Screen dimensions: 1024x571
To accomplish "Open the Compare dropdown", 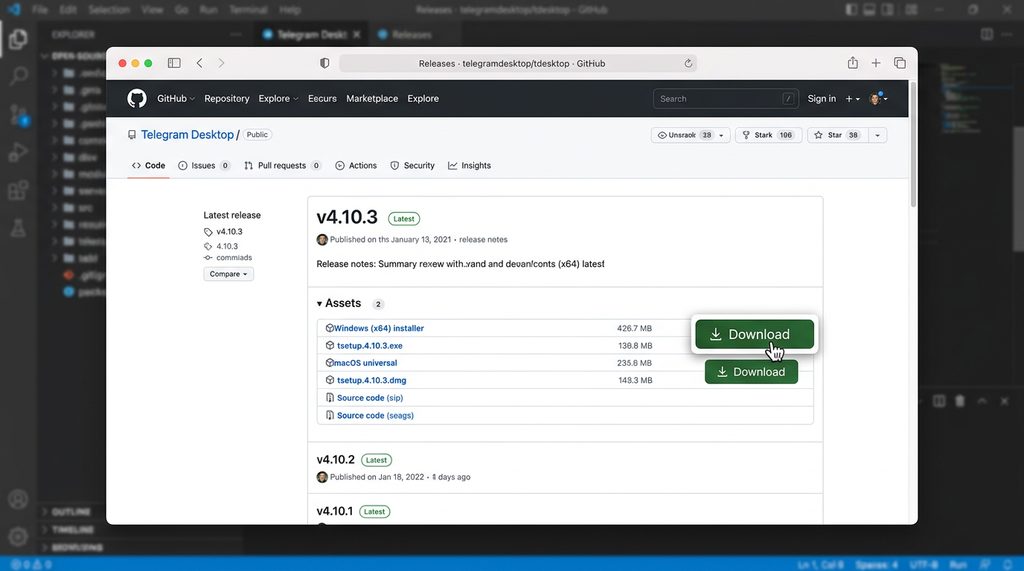I will click(x=229, y=274).
